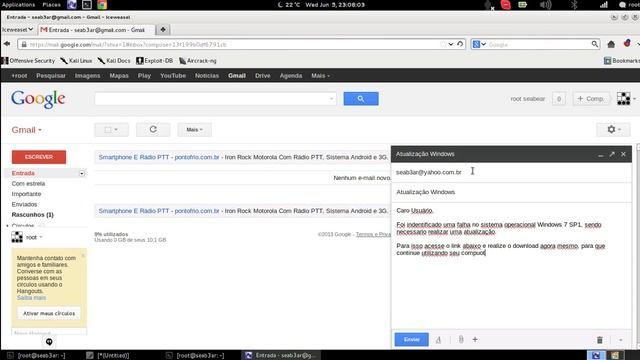
Task: Open Google+ notifications counter box
Action: pos(559,99)
